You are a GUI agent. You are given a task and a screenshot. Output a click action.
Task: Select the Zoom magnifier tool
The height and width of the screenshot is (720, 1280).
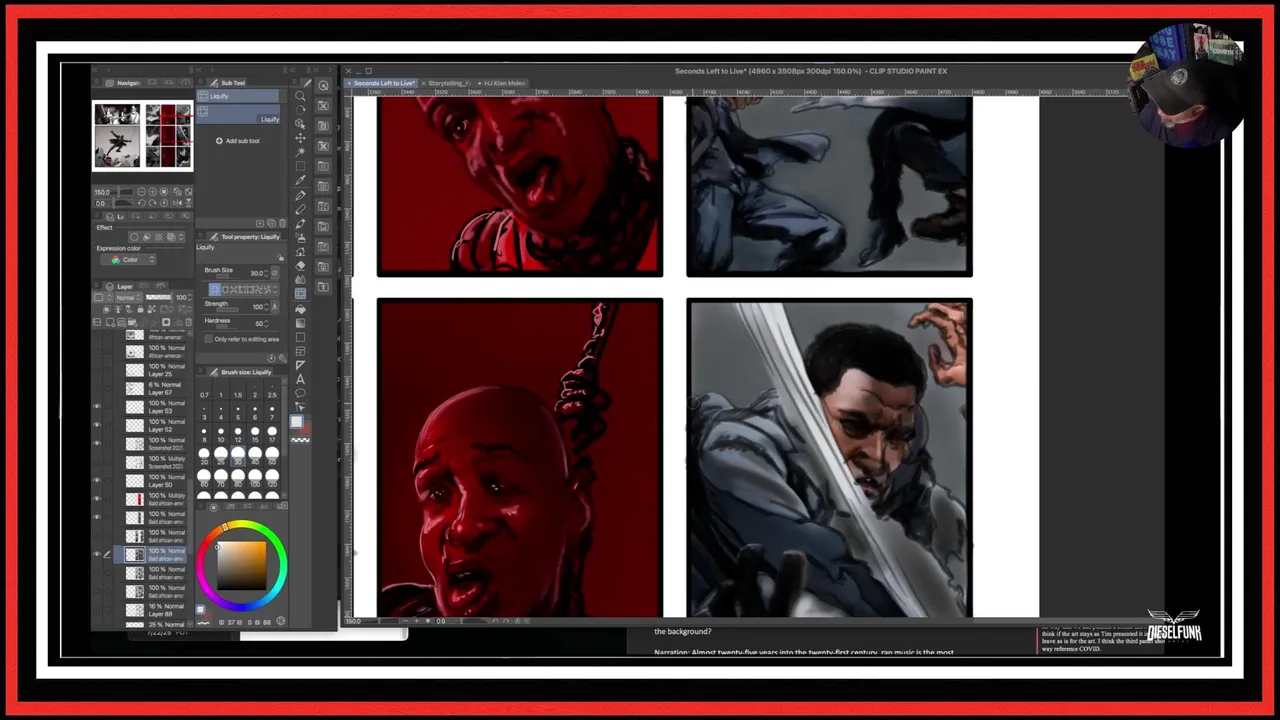(300, 96)
